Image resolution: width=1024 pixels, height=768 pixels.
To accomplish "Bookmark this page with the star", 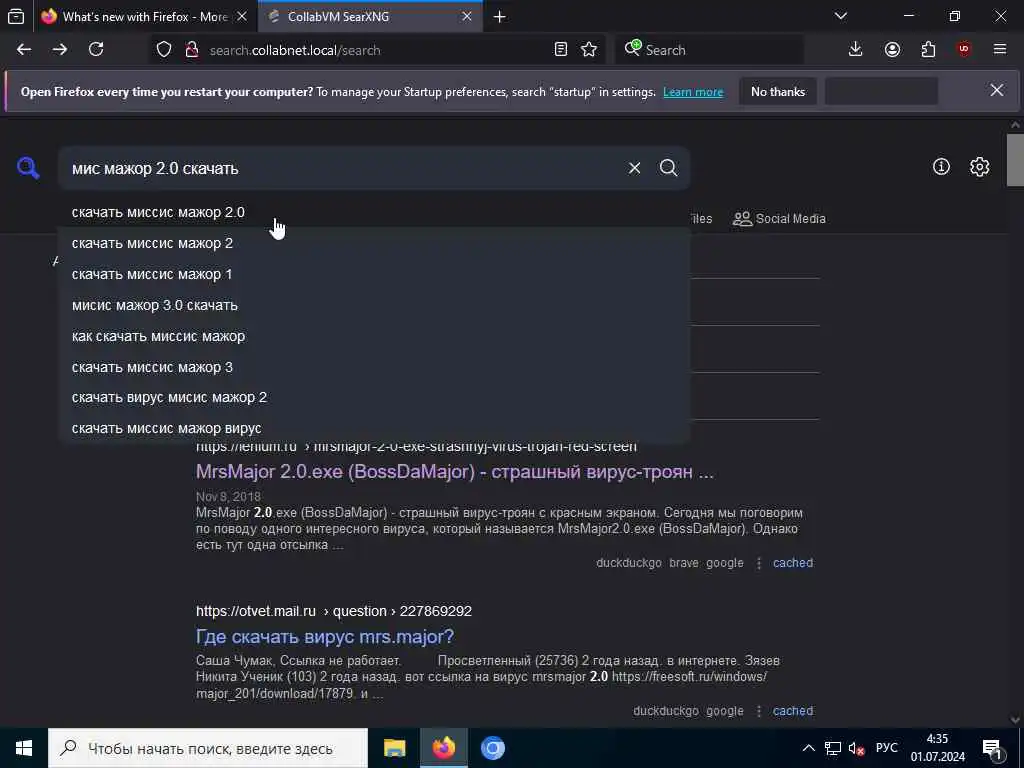I will point(589,50).
